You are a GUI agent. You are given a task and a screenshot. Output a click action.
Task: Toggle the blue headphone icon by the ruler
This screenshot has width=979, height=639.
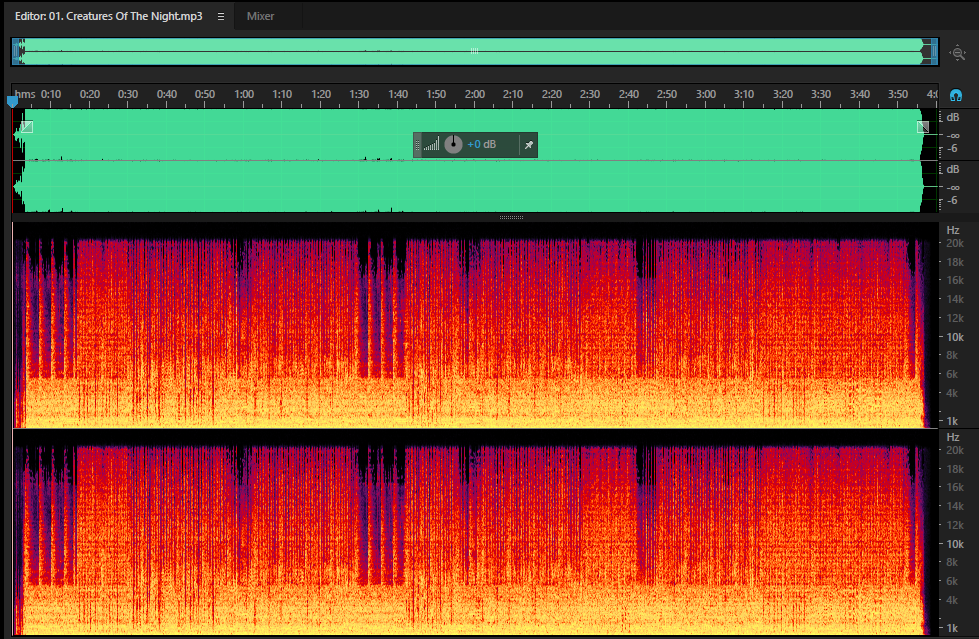pos(956,96)
